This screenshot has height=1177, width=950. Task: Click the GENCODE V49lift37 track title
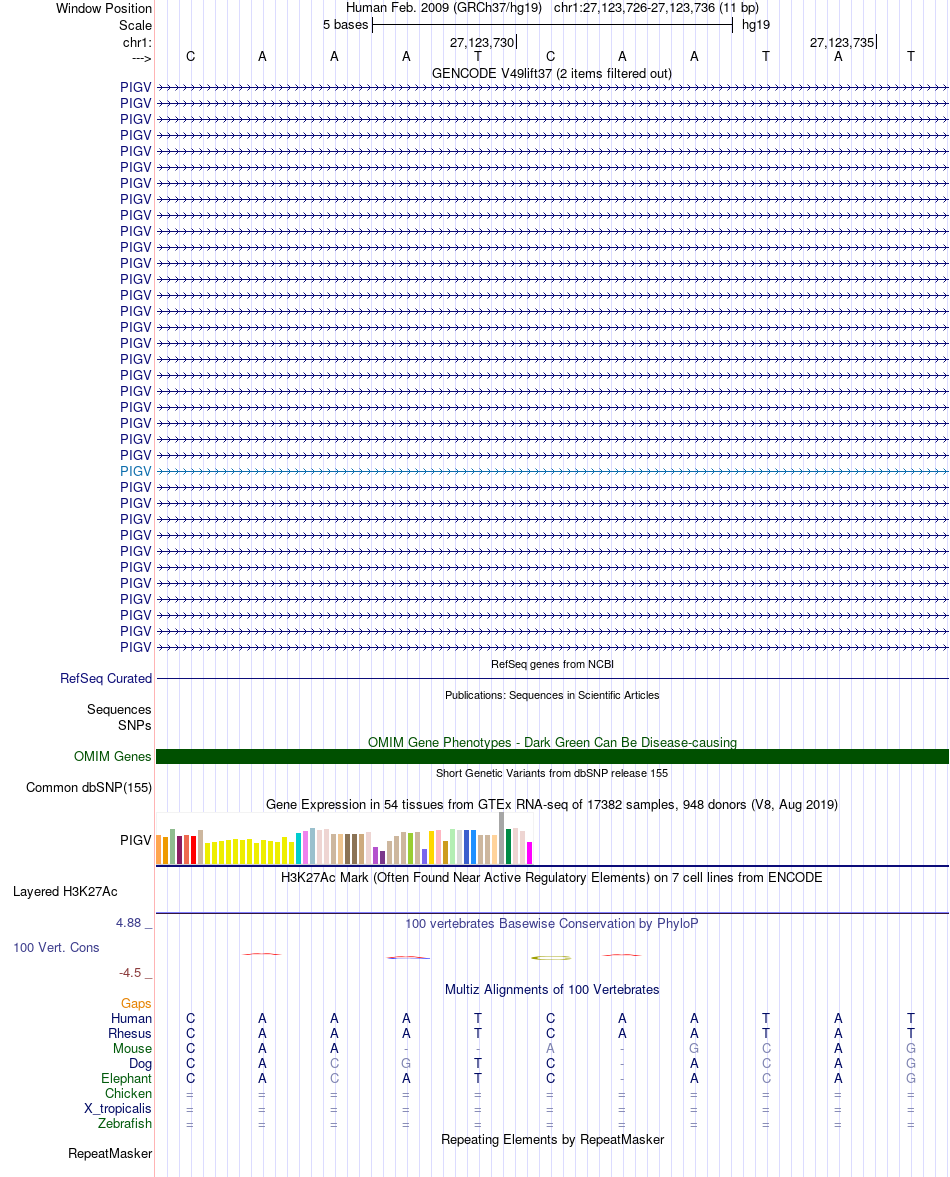click(552, 74)
